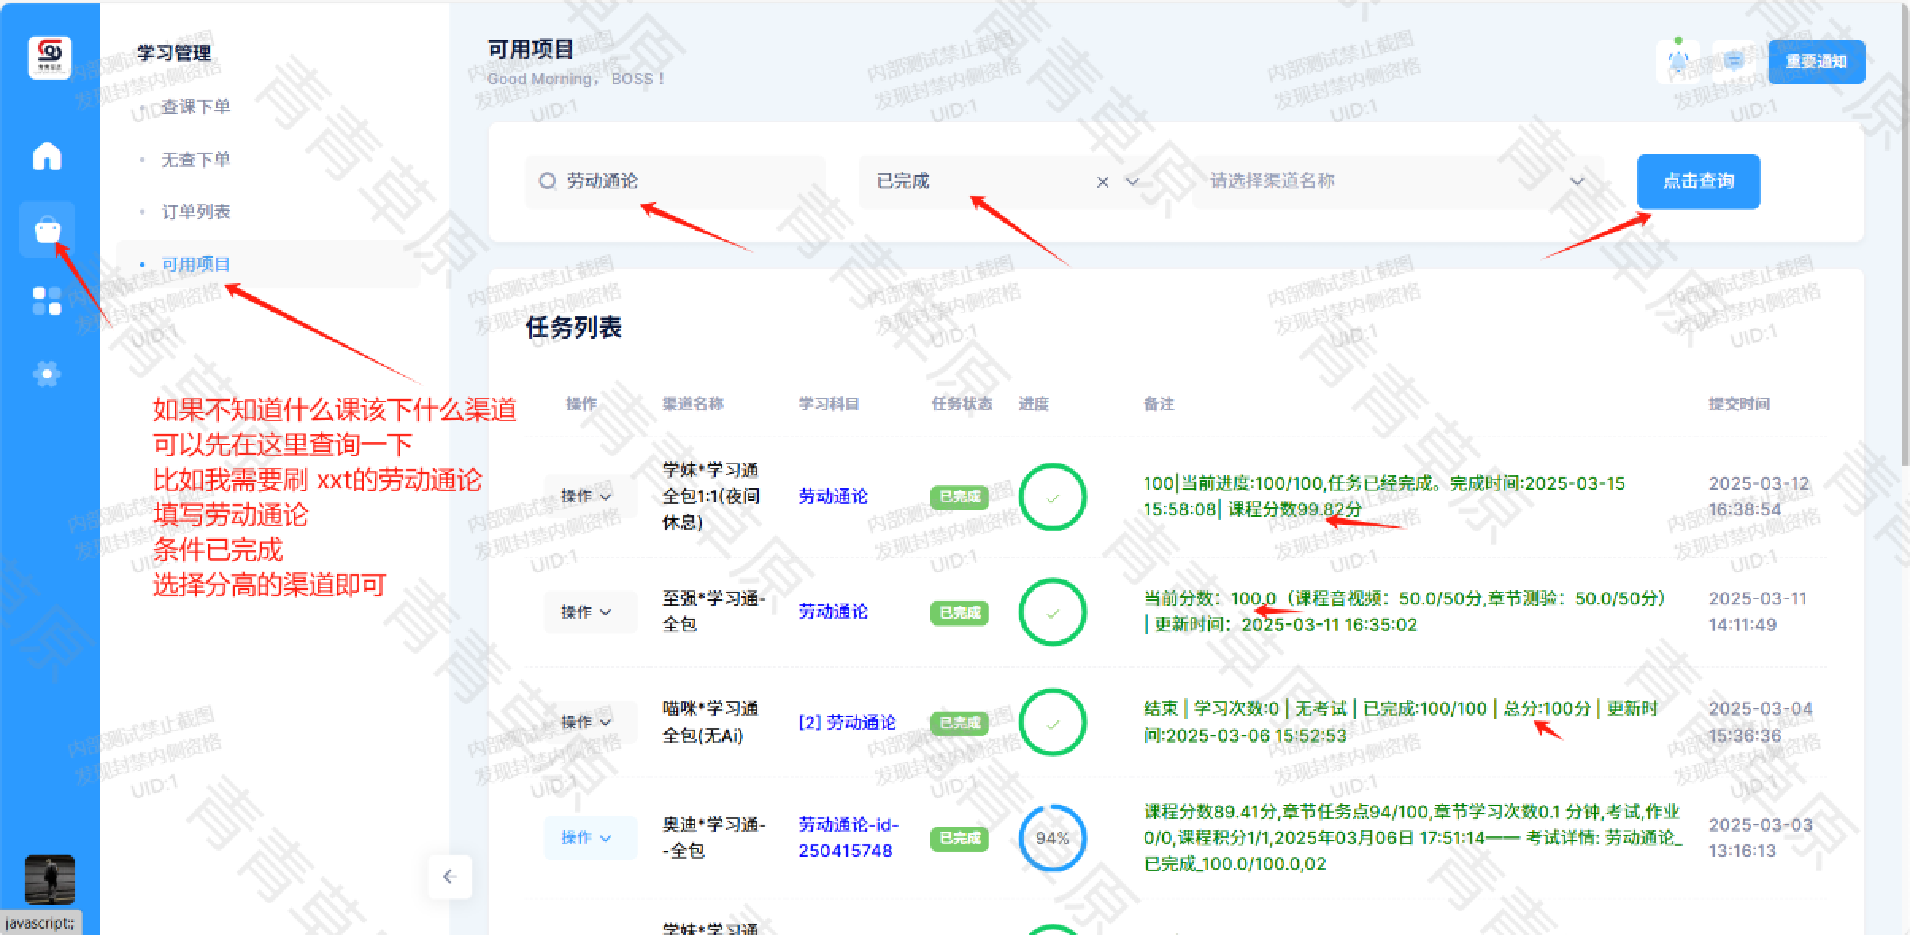Collapse the side menu with the left arrow
This screenshot has height=935, width=1910.
pyautogui.click(x=449, y=877)
